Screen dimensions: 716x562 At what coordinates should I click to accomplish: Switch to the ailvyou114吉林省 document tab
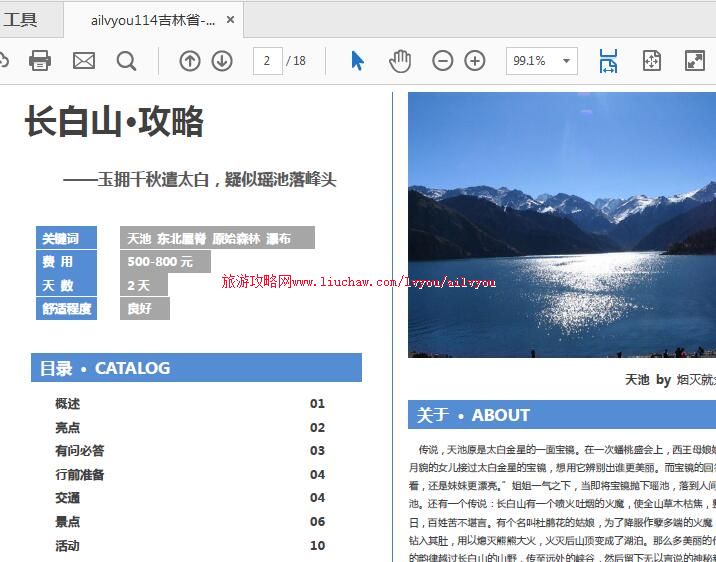[x=152, y=20]
